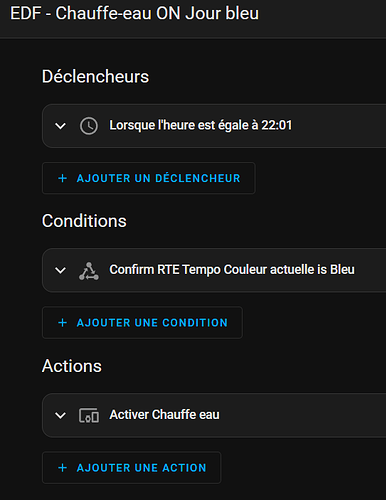Open the 'Confirm RTE Tempo Couleur actuelle is Bleu' row
Viewport: 386px width, 500px height.
pos(214,270)
